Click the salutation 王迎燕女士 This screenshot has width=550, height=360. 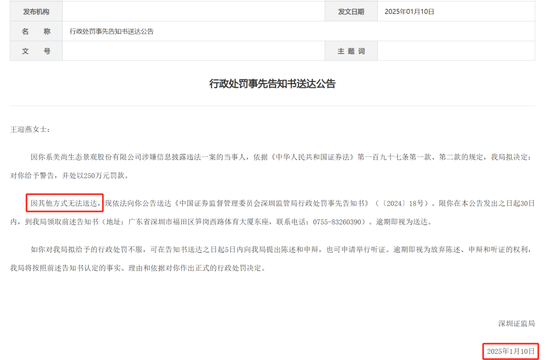point(30,129)
